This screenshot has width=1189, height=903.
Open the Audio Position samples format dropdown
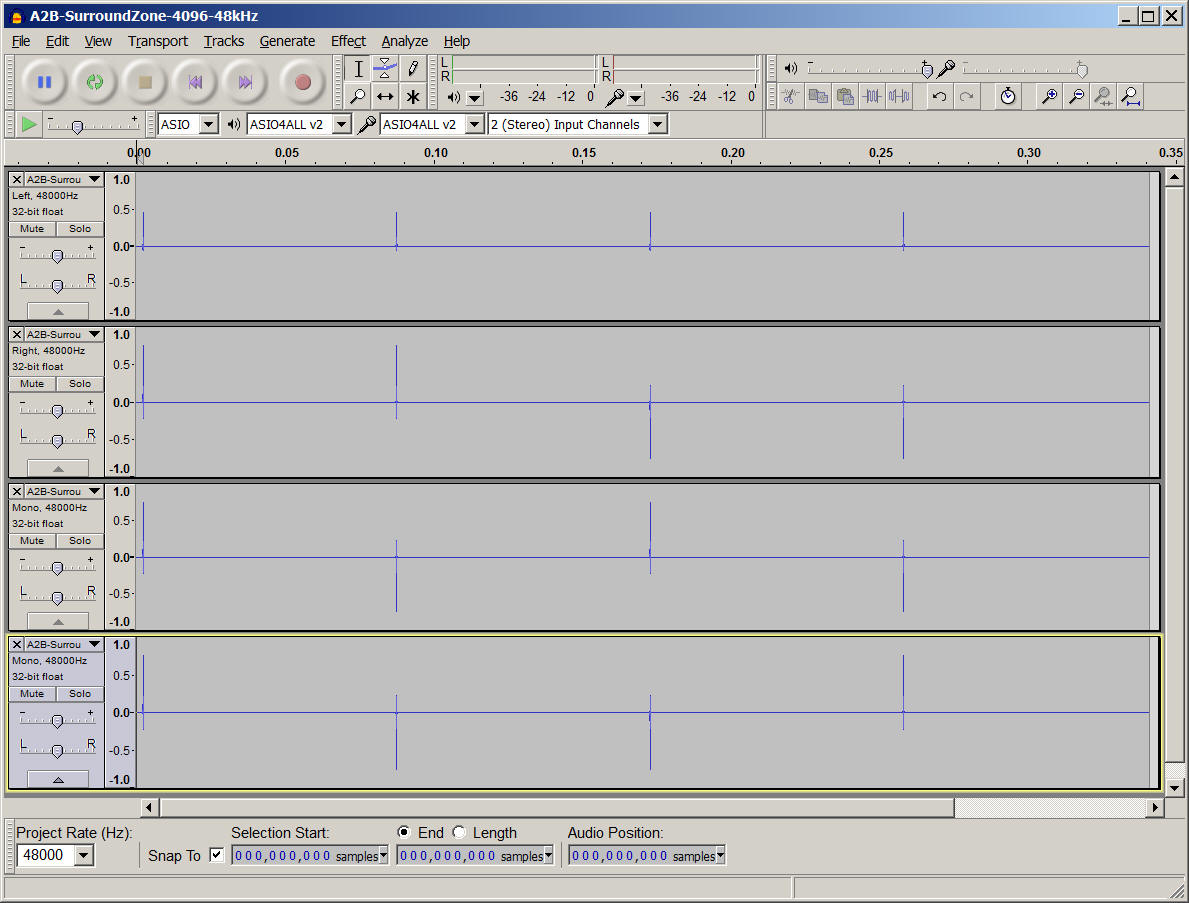(720, 855)
